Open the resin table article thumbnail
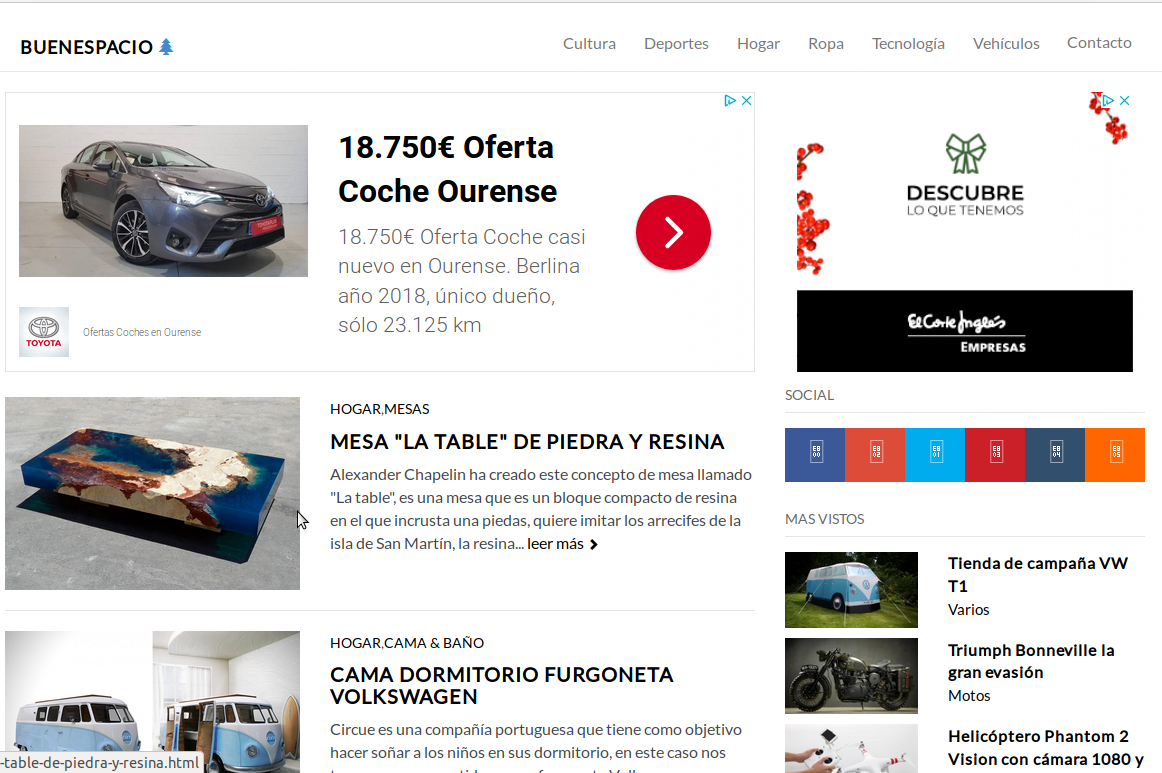 coord(152,493)
